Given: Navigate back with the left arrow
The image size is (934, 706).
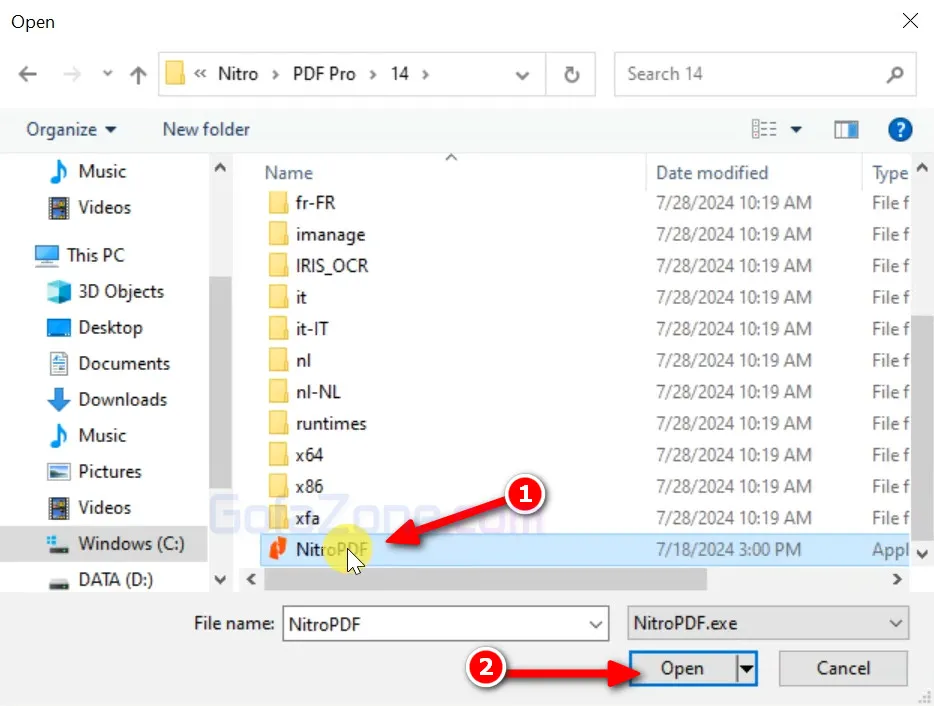Looking at the screenshot, I should click(27, 74).
